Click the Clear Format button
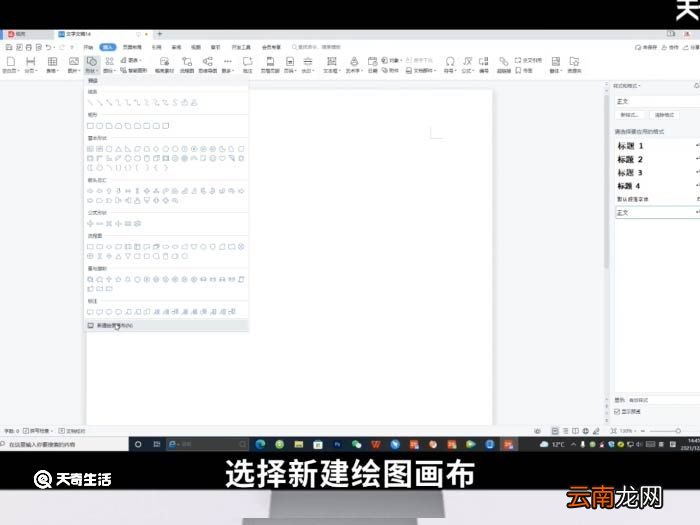700x525 pixels. click(x=664, y=115)
